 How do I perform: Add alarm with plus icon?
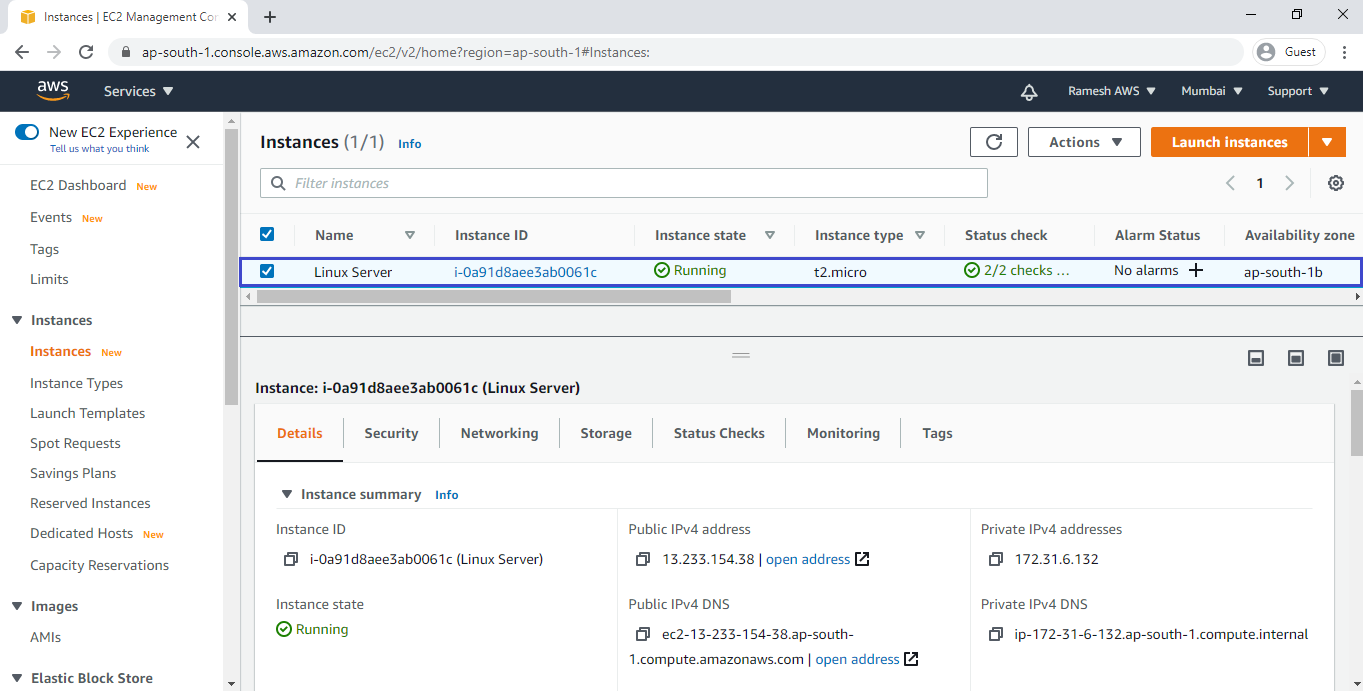pyautogui.click(x=1195, y=270)
